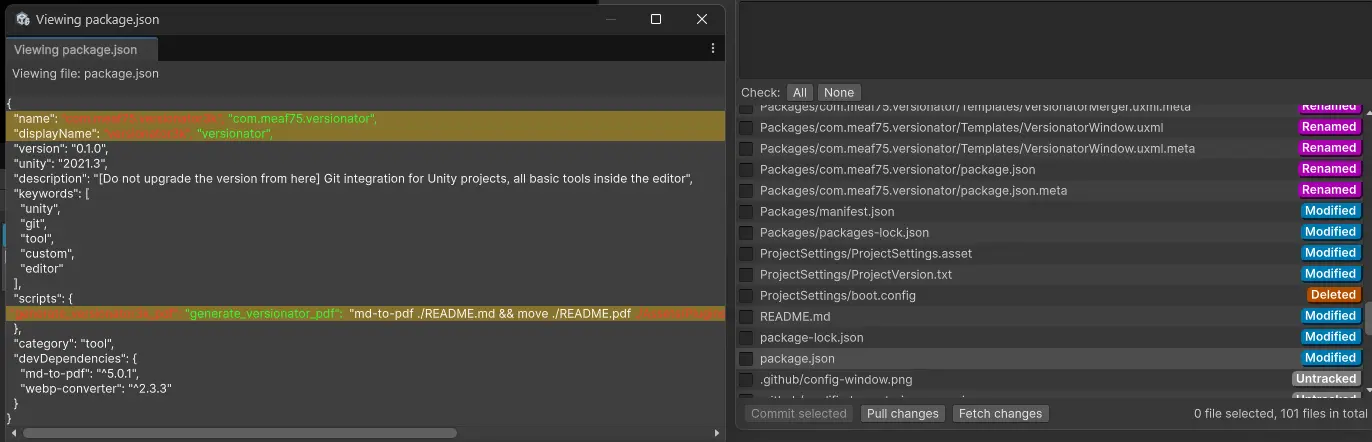Click the left arrow of horizontal scrollbar

11,433
